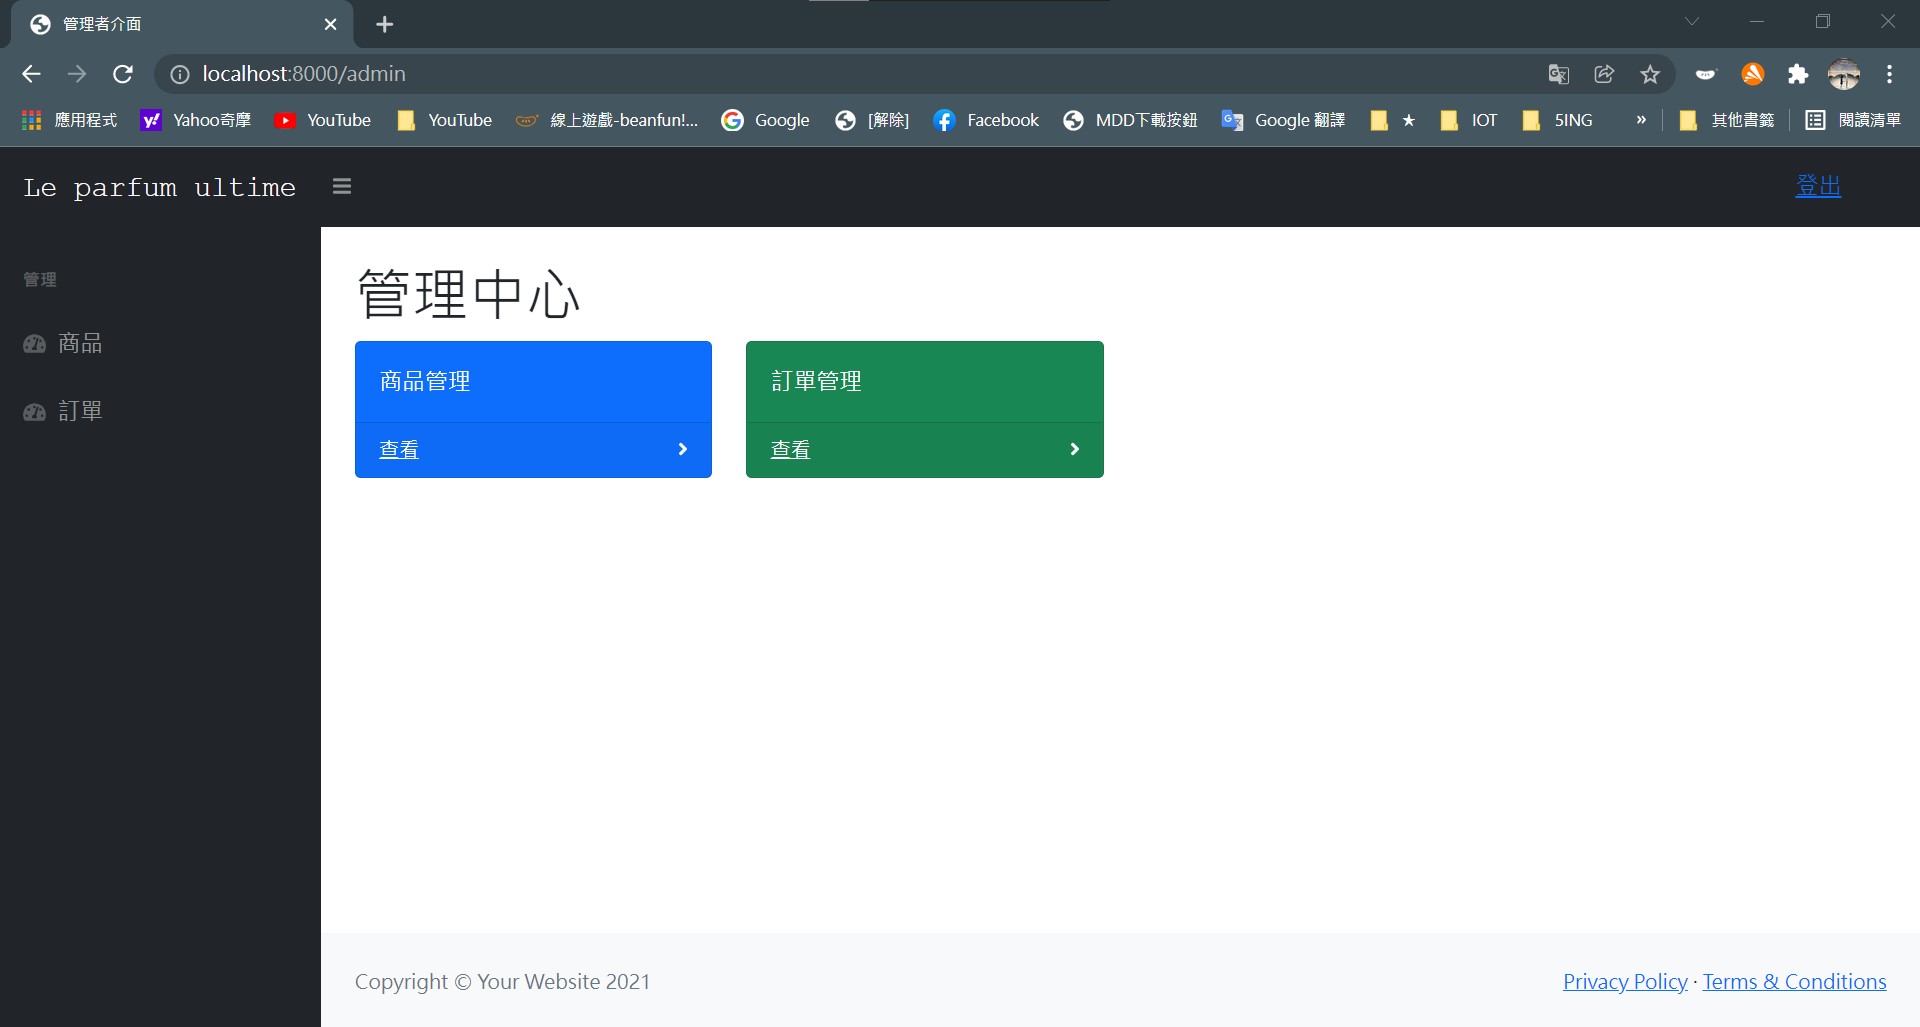Open the extensions puzzle icon
Screen dimensions: 1920x1027
point(1798,74)
